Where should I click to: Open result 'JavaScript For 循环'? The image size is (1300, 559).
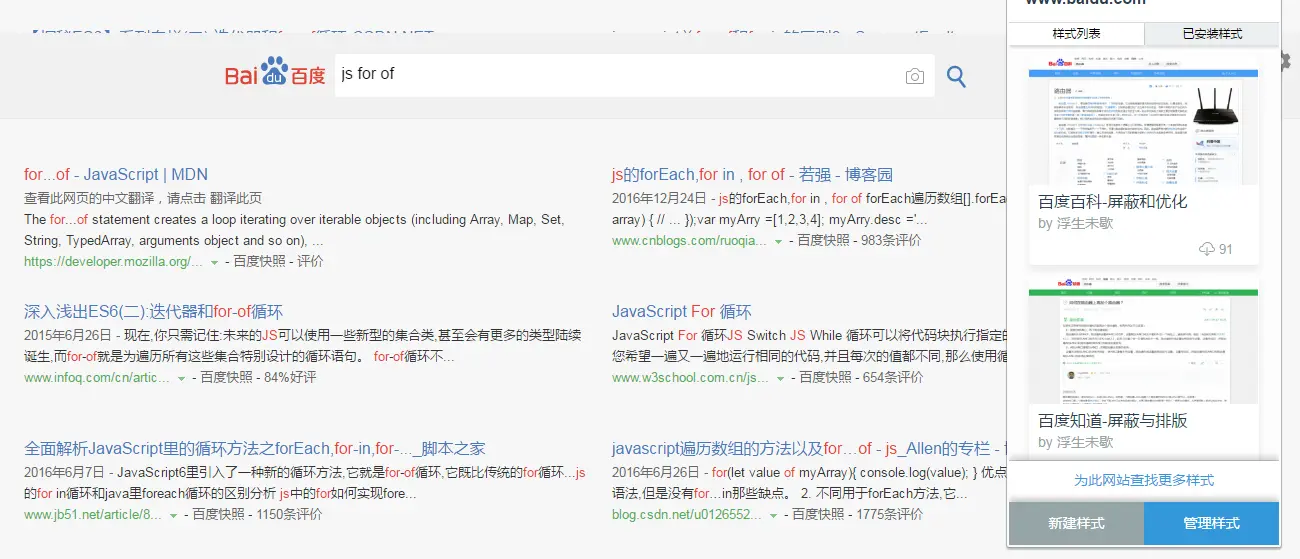pos(682,311)
